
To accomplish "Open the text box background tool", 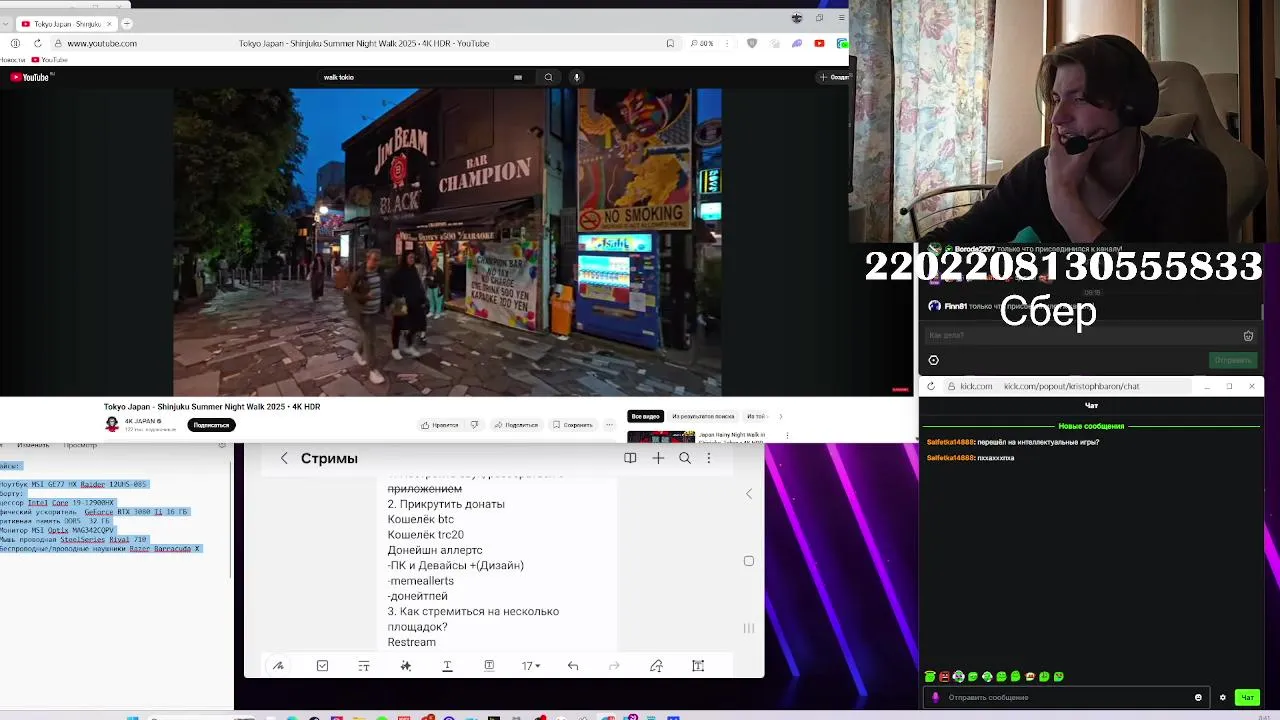I will coord(489,666).
